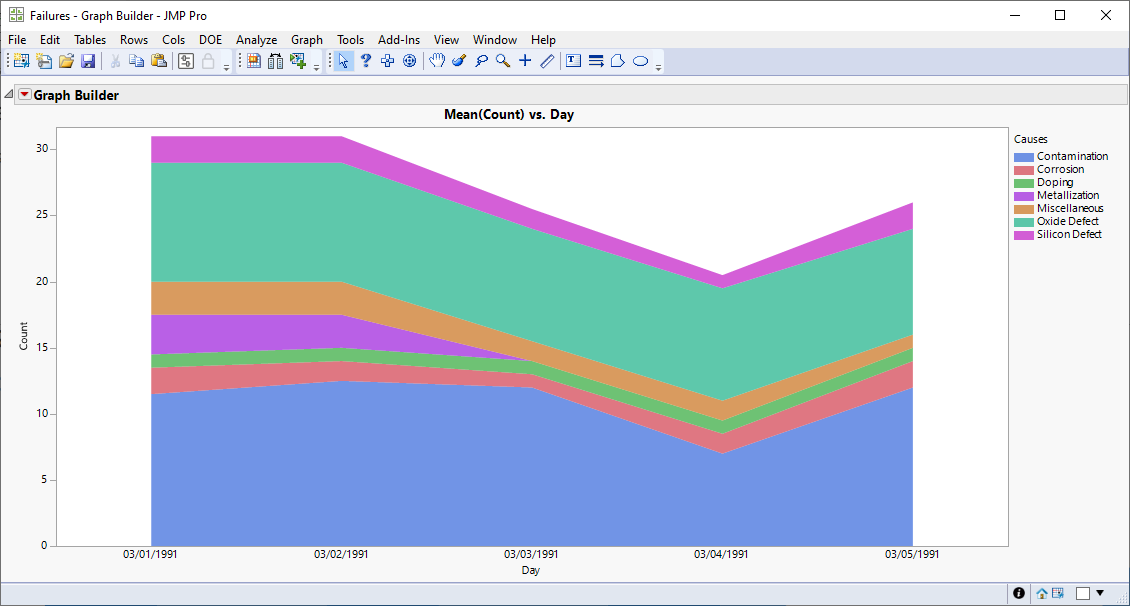Screen dimensions: 1130x606
Task: Activate the Brush selection tool
Action: (459, 60)
